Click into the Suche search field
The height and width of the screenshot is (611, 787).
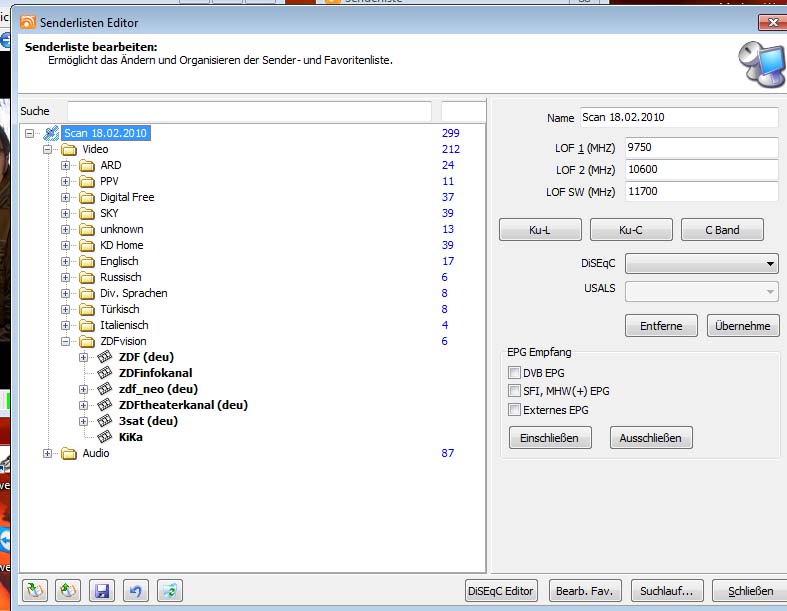click(x=249, y=111)
